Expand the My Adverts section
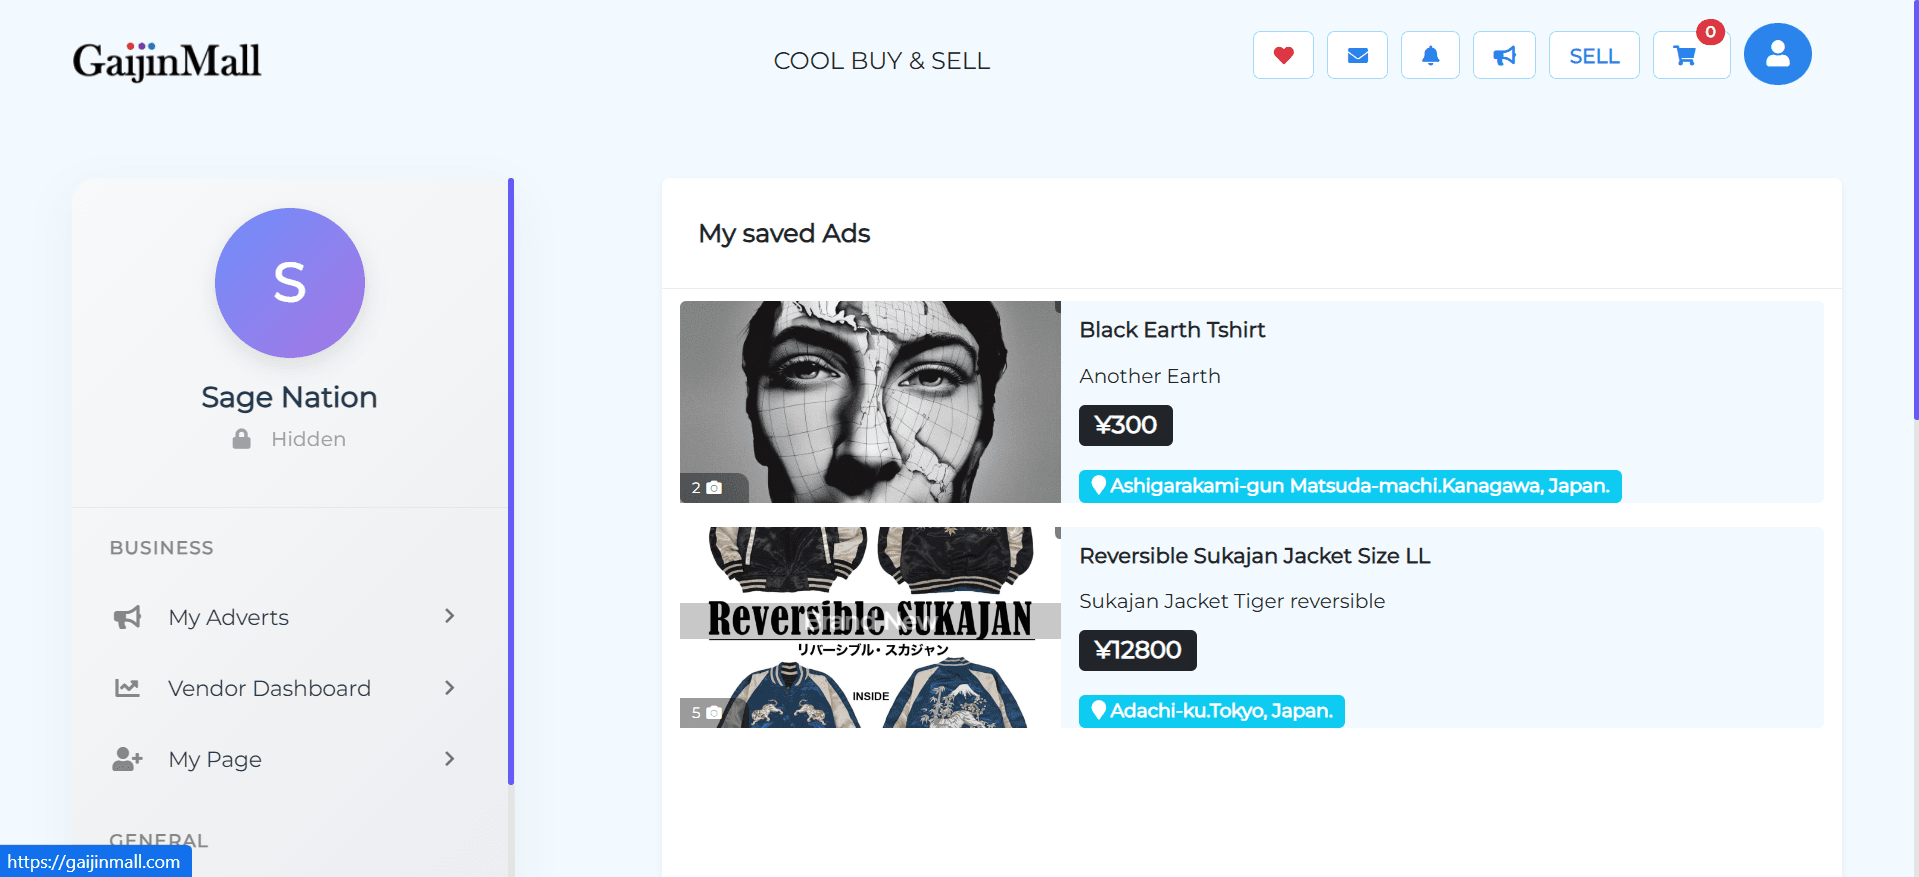 click(x=451, y=617)
